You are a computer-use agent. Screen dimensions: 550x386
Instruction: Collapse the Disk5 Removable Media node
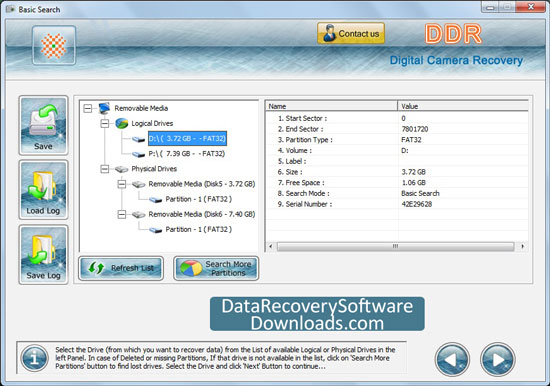point(122,184)
